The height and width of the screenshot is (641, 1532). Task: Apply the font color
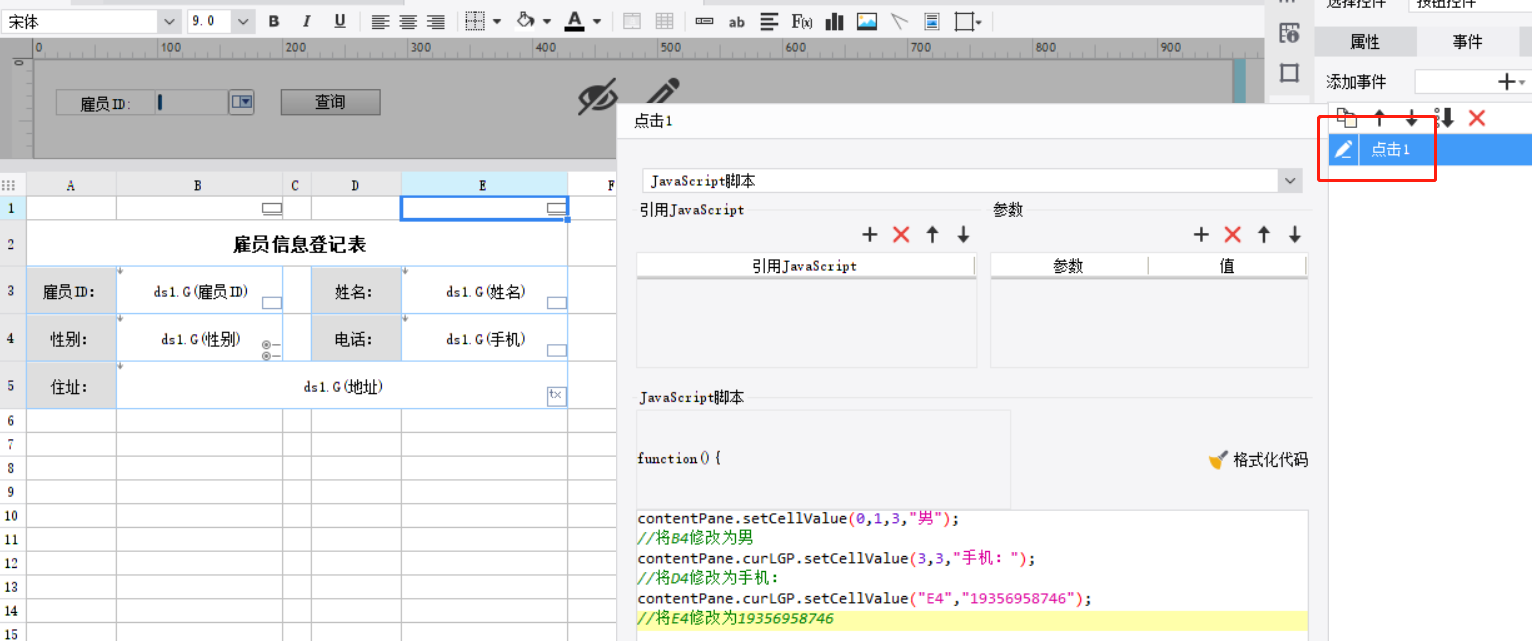coord(574,21)
